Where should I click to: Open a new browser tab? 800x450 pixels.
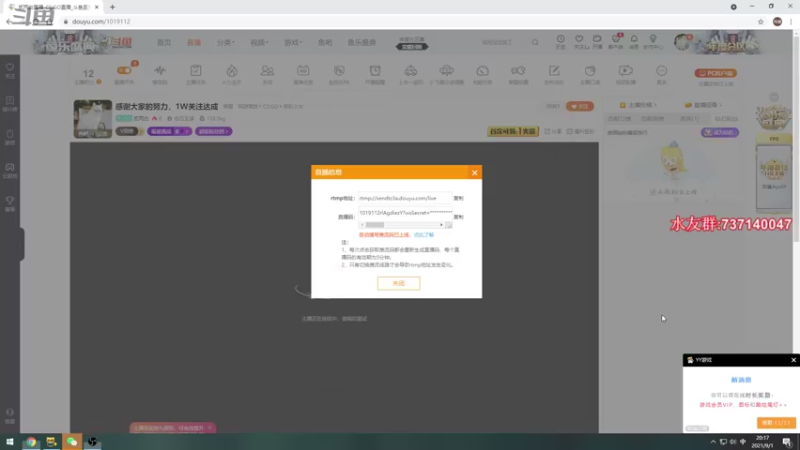[112, 7]
